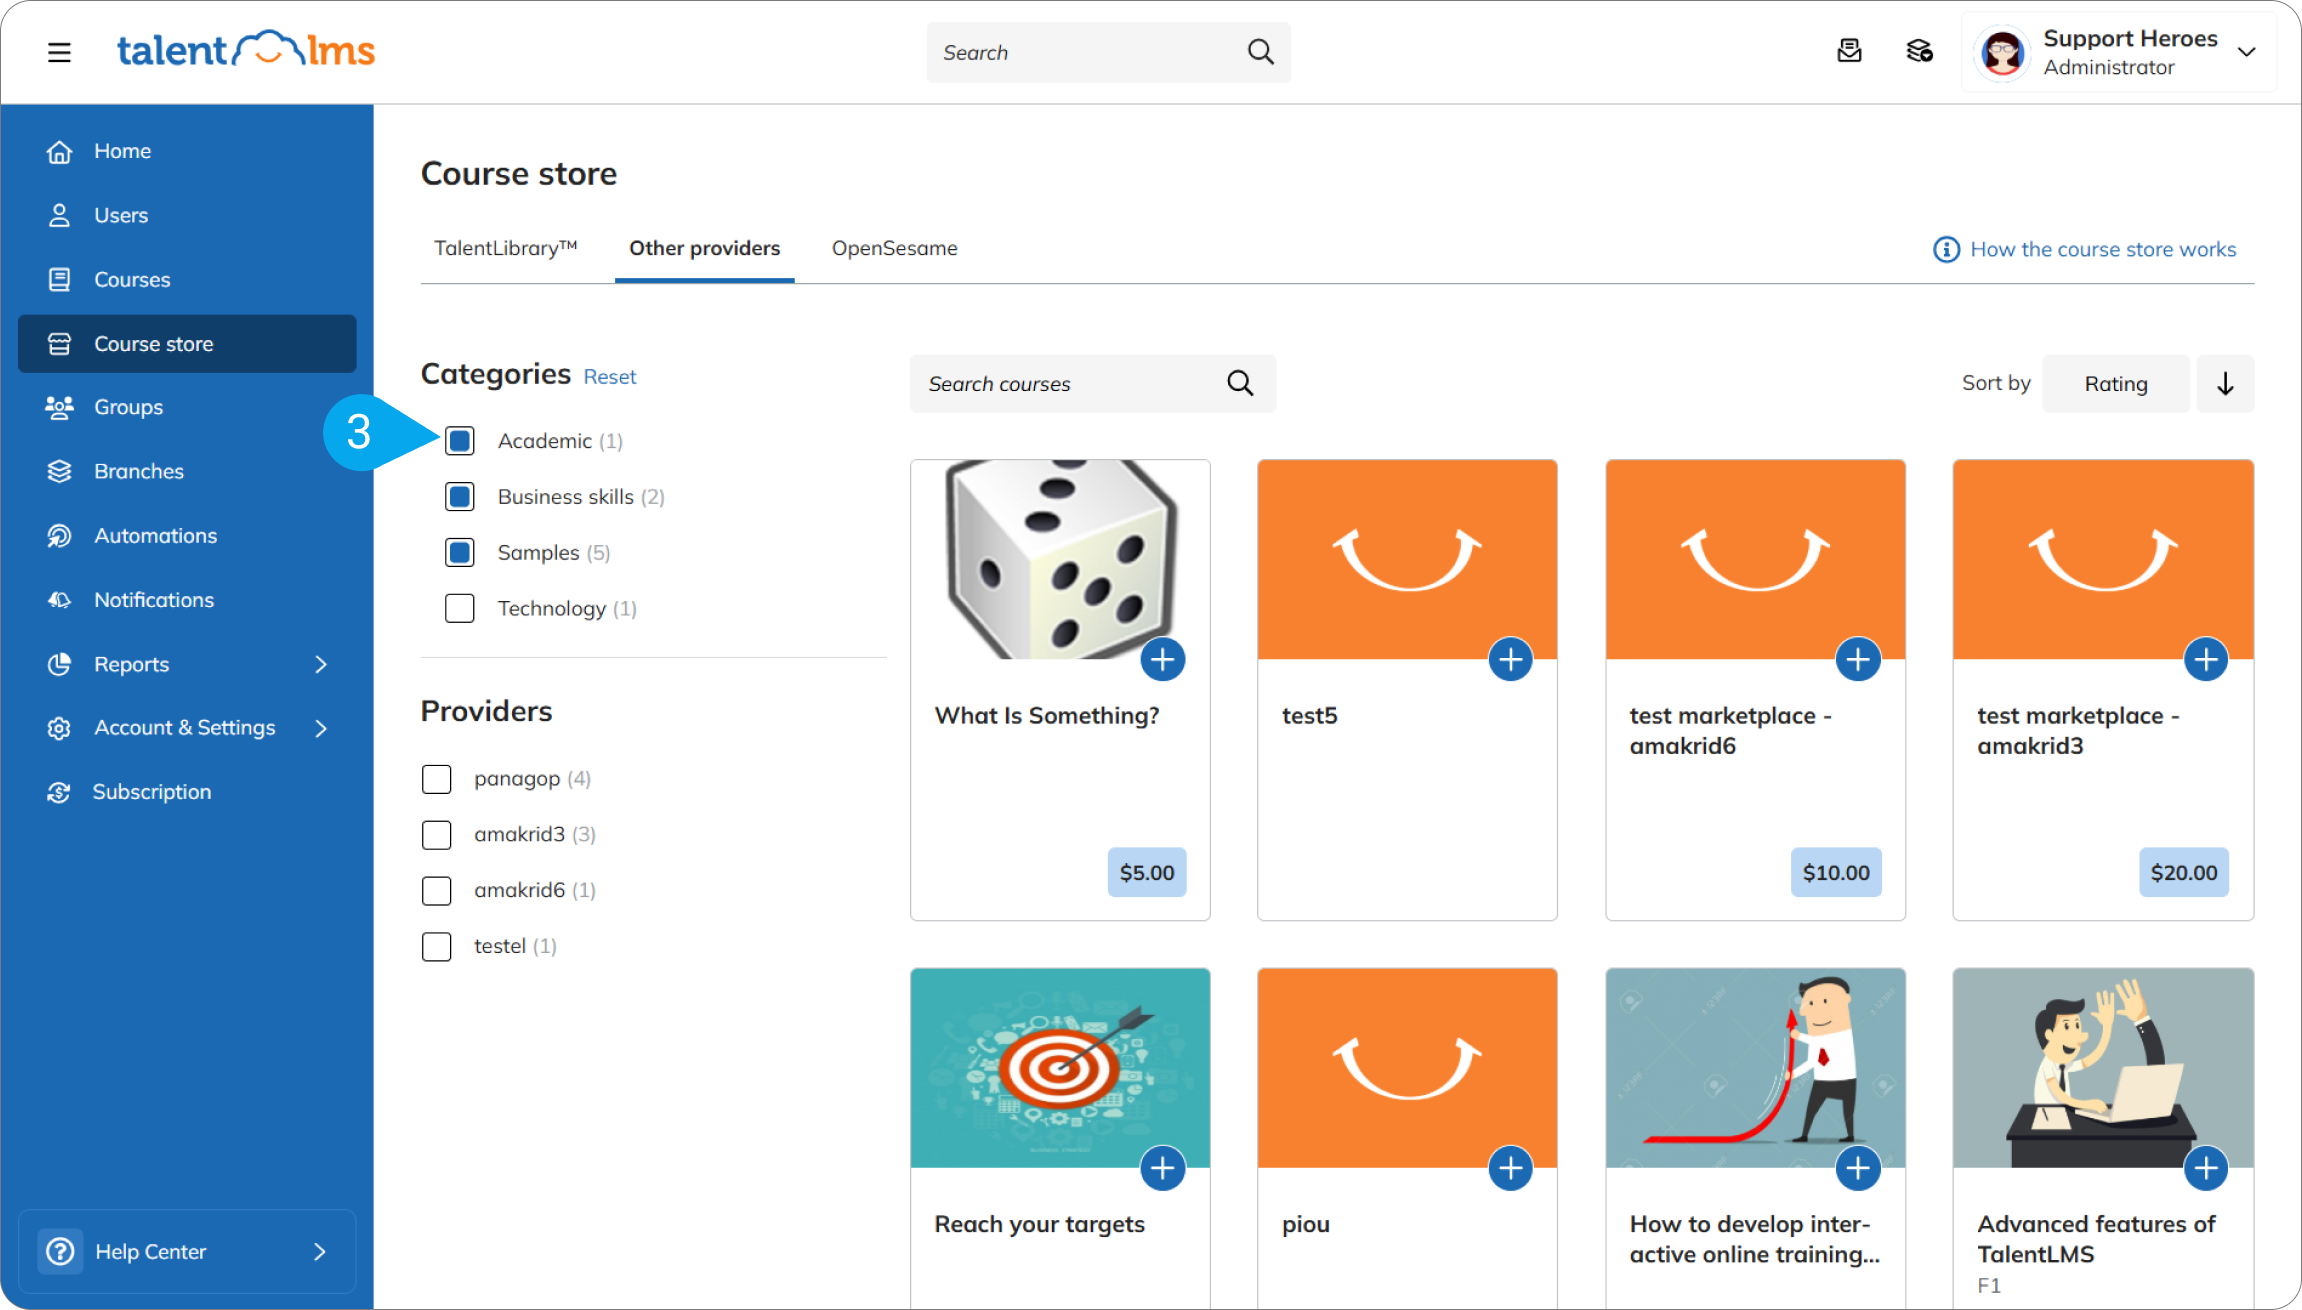Click the Groups people icon

59,407
